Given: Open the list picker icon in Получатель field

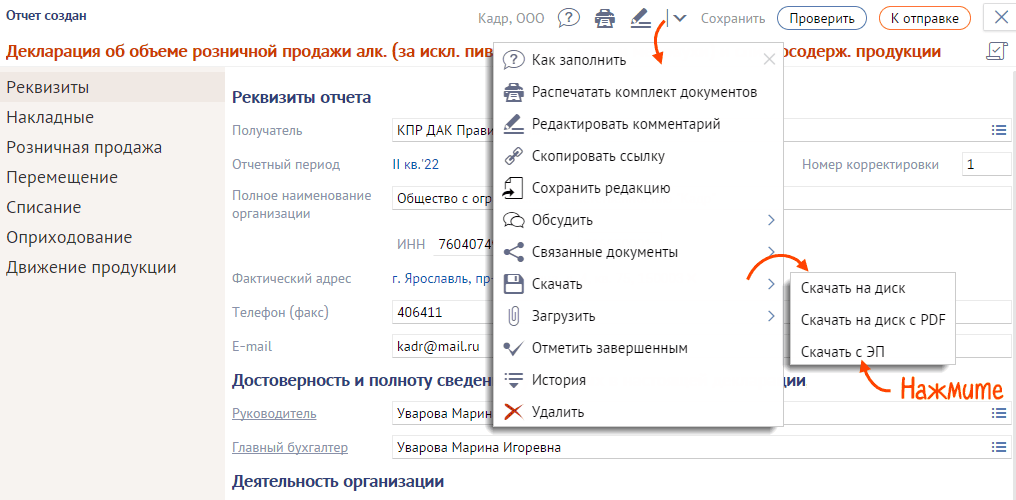Looking at the screenshot, I should pos(998,130).
